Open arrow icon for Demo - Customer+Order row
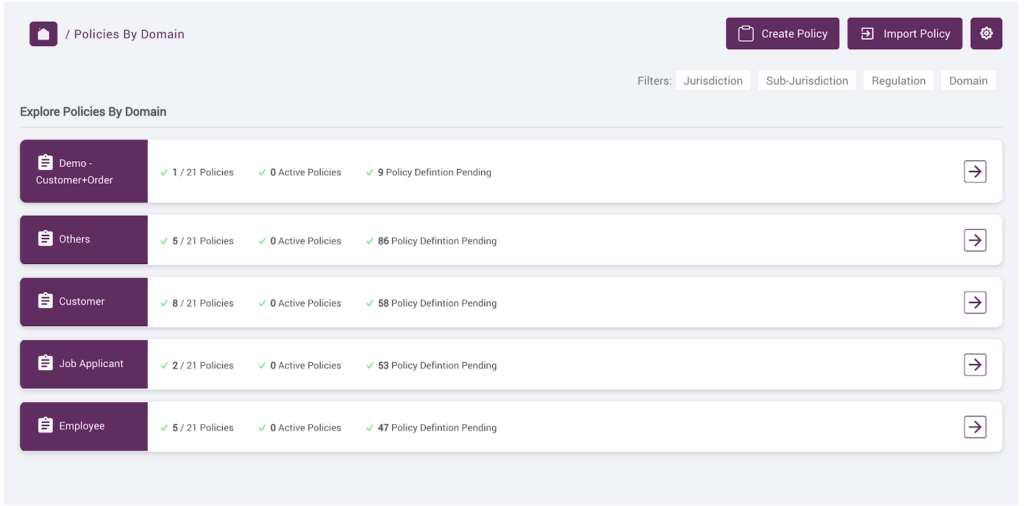The width and height of the screenshot is (1024, 506). 974,172
